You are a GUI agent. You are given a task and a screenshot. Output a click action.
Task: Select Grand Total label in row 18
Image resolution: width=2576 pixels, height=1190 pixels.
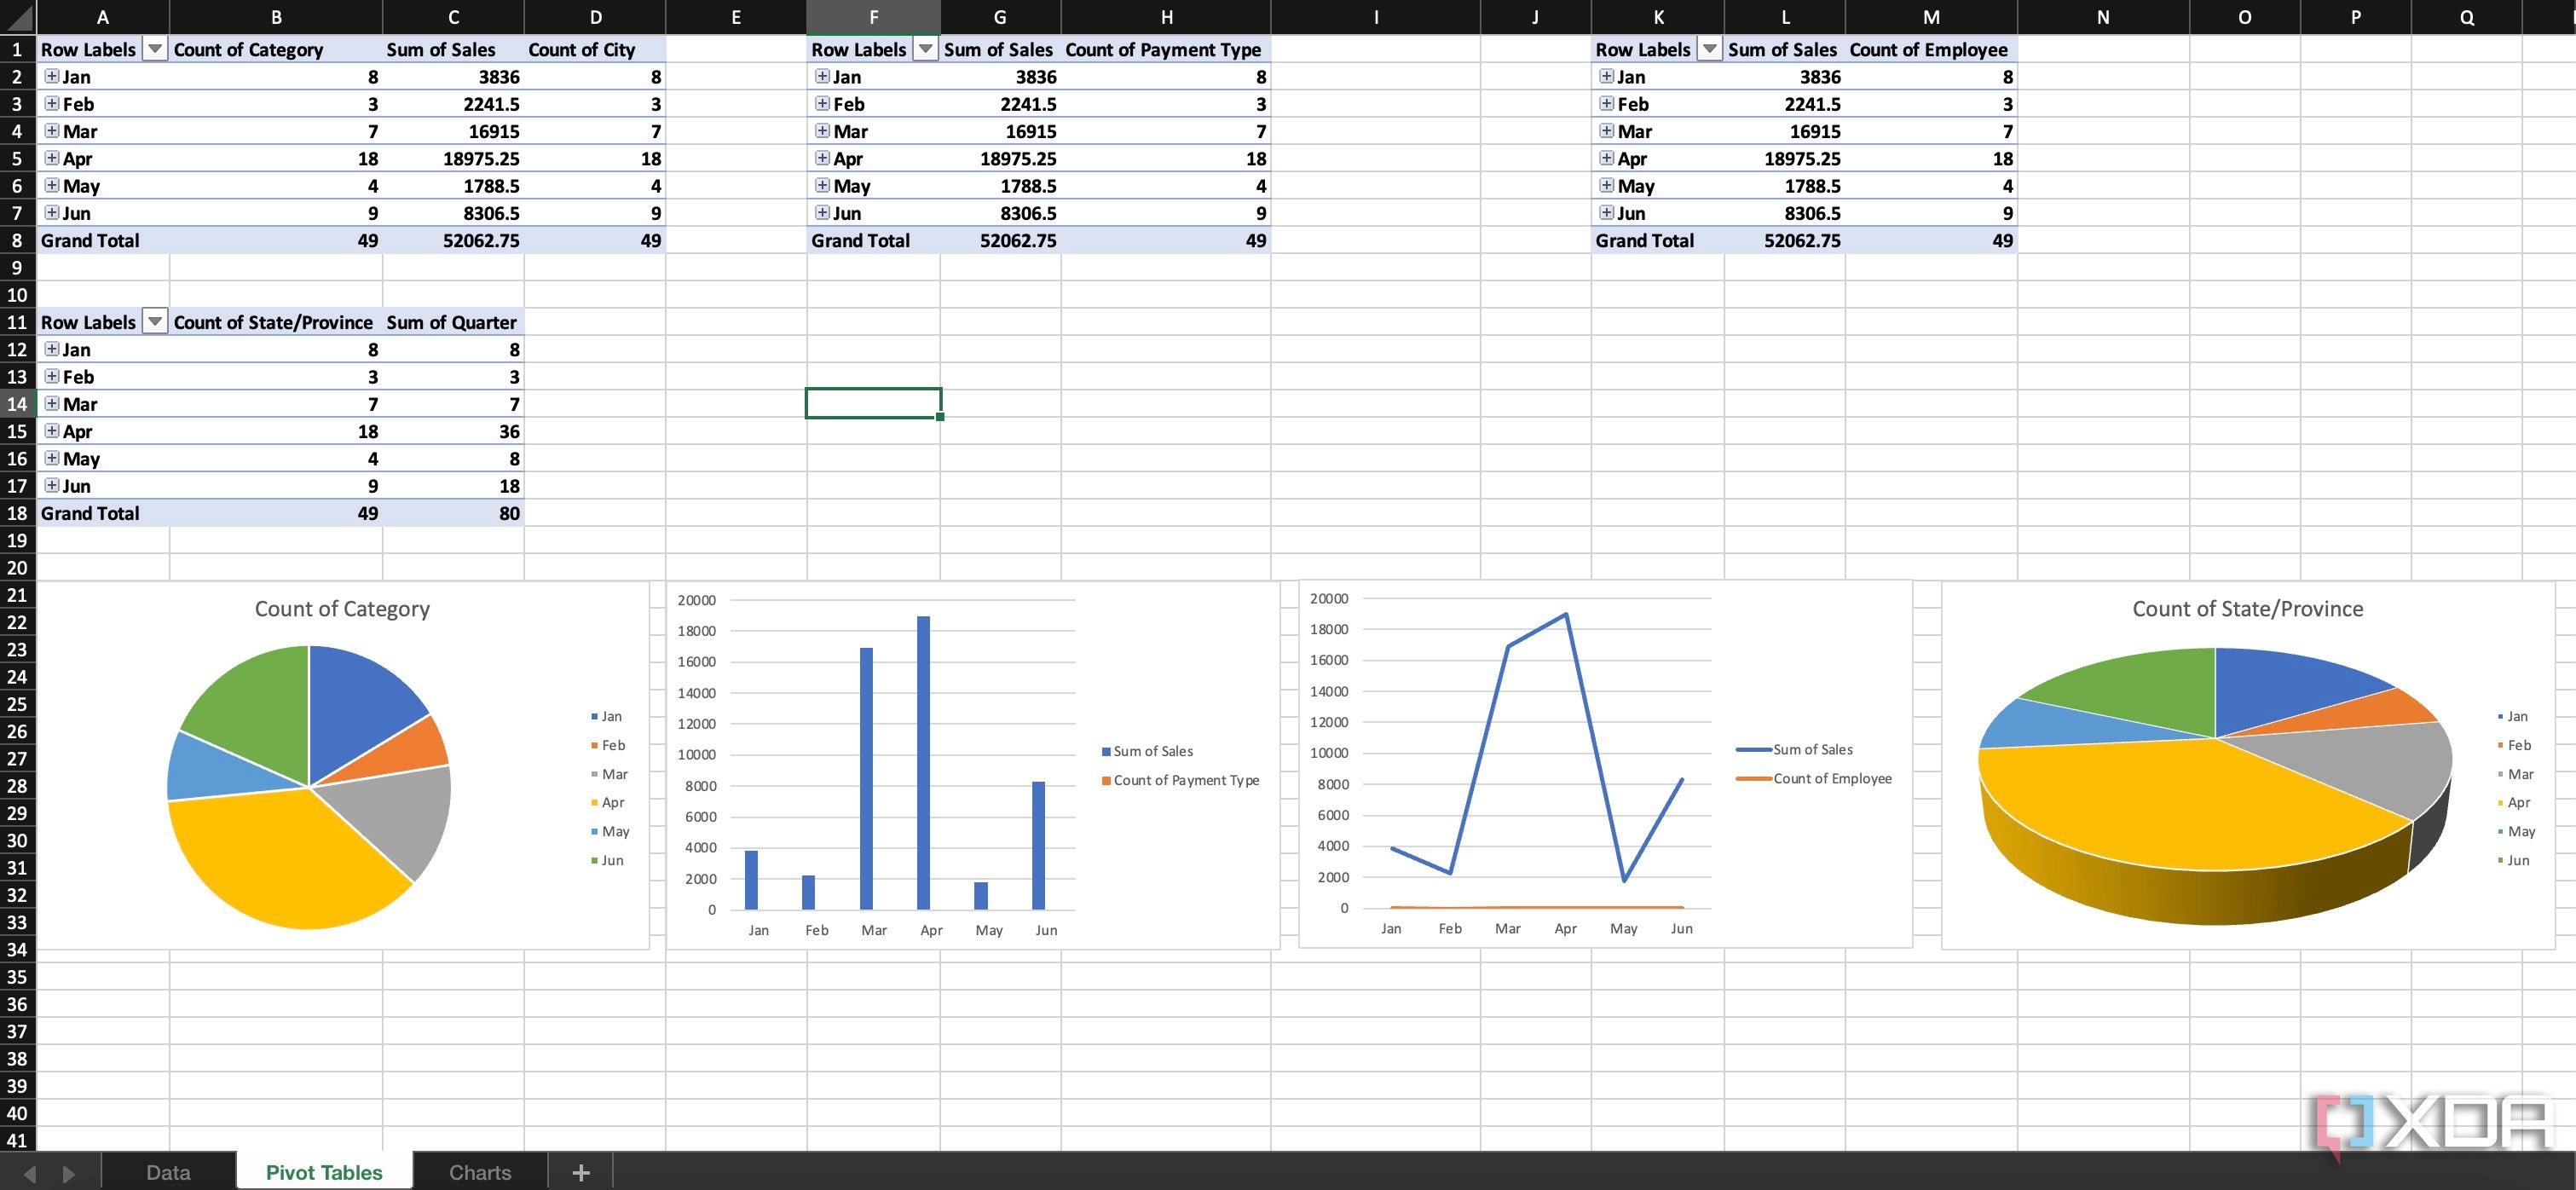pos(102,513)
